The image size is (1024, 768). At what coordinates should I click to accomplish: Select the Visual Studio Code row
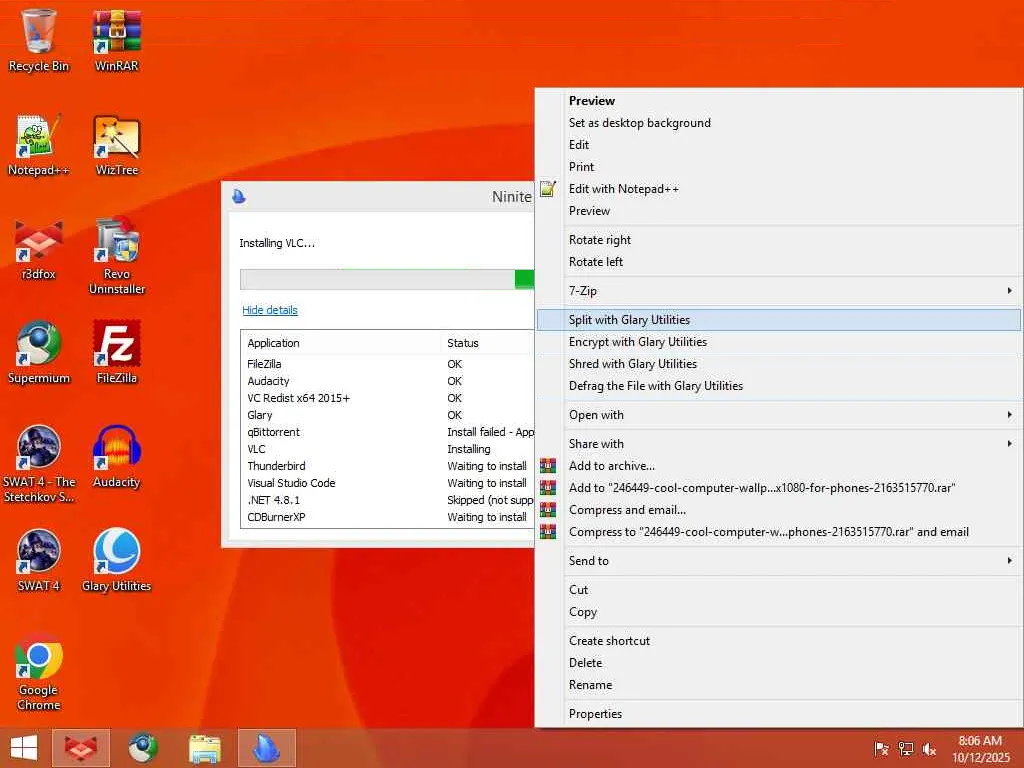click(388, 483)
